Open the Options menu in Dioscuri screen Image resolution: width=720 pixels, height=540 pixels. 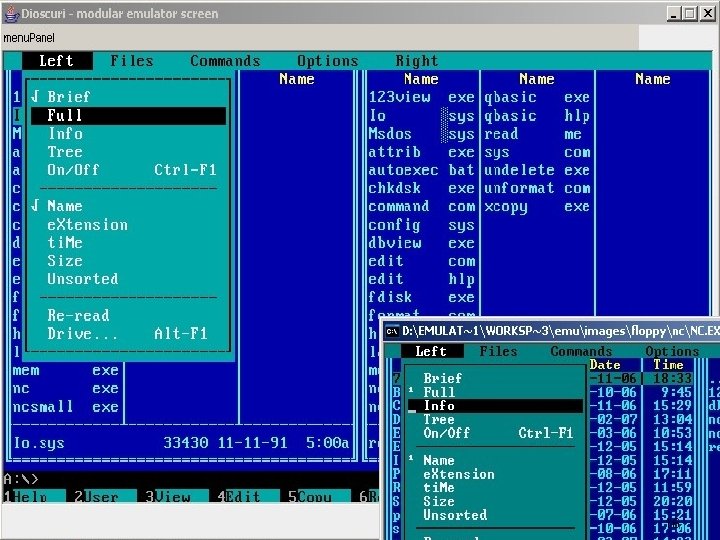point(327,61)
